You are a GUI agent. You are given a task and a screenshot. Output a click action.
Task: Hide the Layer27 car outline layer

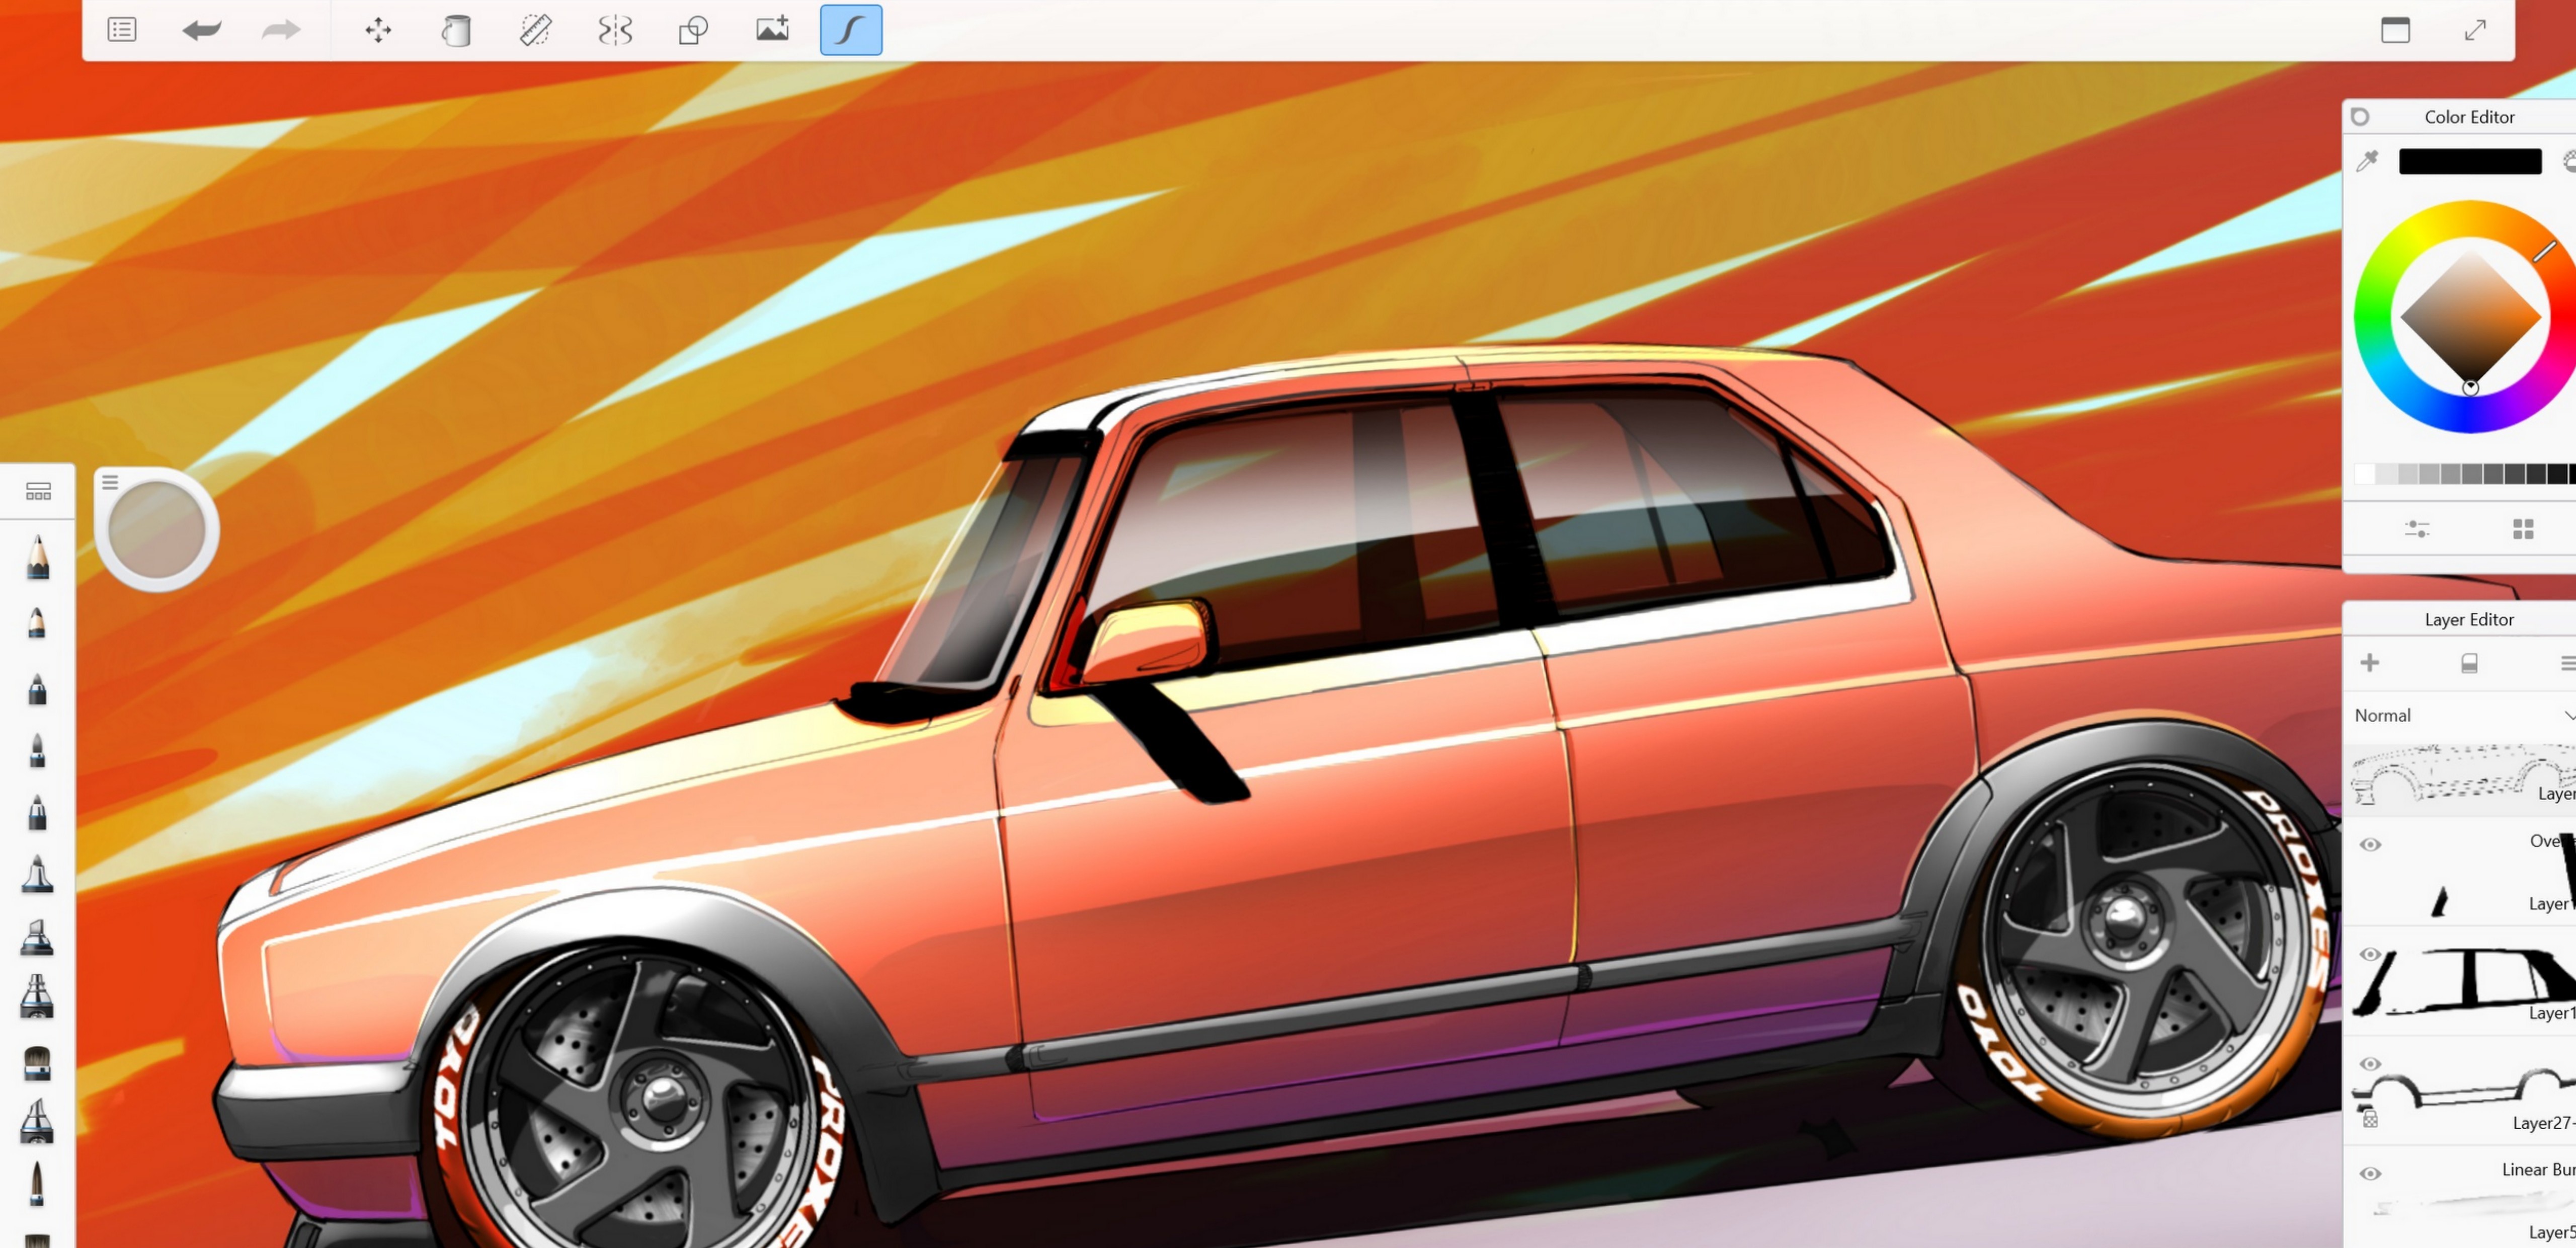coord(2369,1064)
